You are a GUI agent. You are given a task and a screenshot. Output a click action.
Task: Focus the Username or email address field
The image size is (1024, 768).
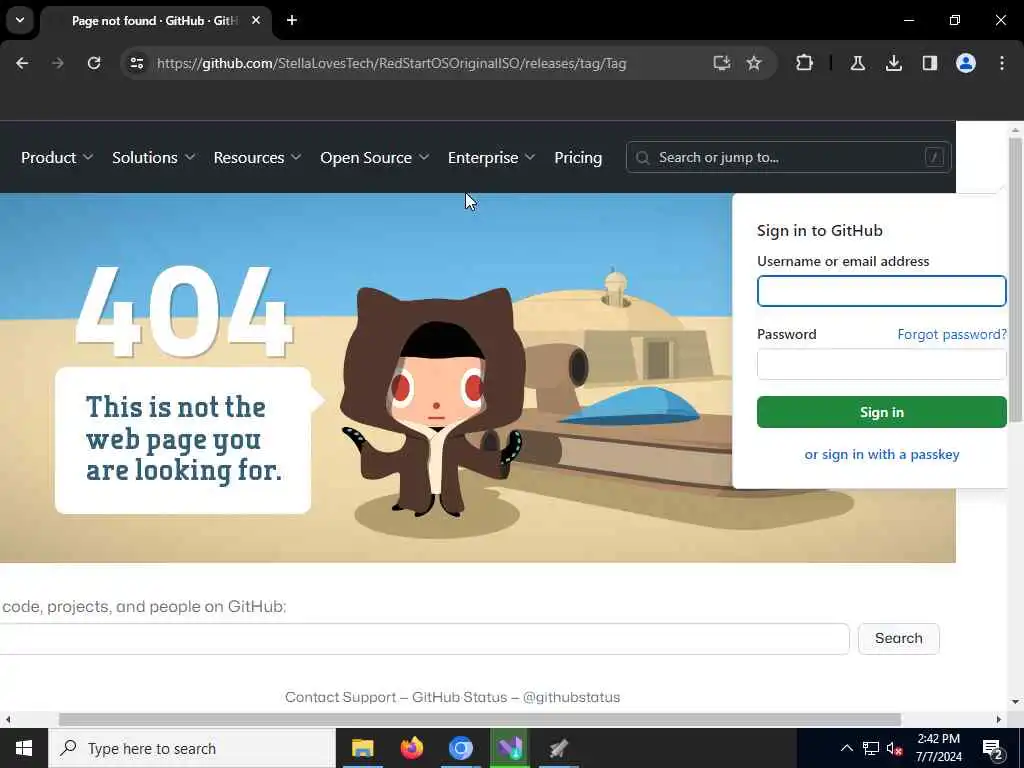pos(882,291)
